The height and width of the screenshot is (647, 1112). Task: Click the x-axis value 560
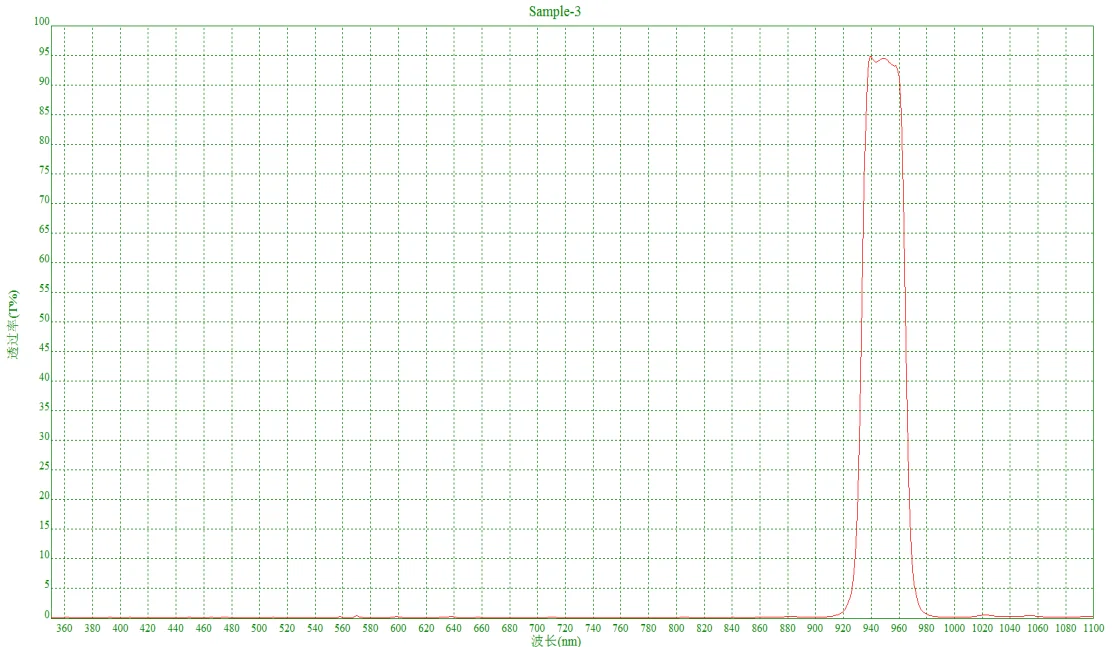pyautogui.click(x=343, y=628)
